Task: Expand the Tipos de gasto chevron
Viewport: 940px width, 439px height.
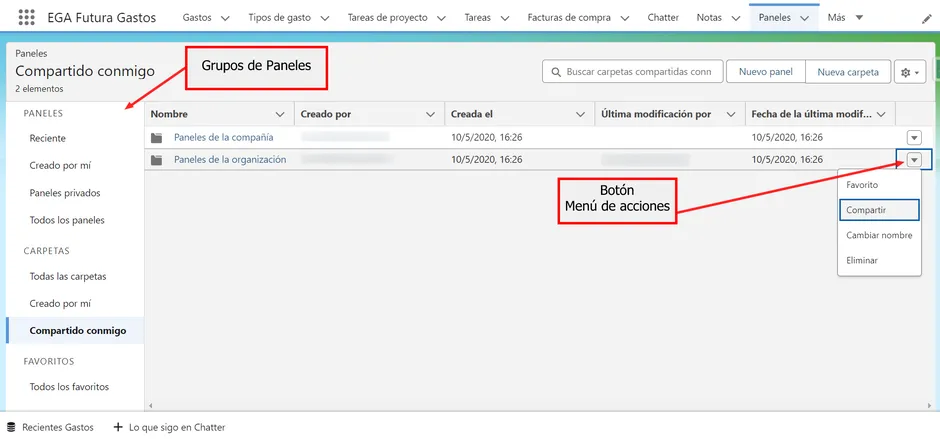Action: 325,18
